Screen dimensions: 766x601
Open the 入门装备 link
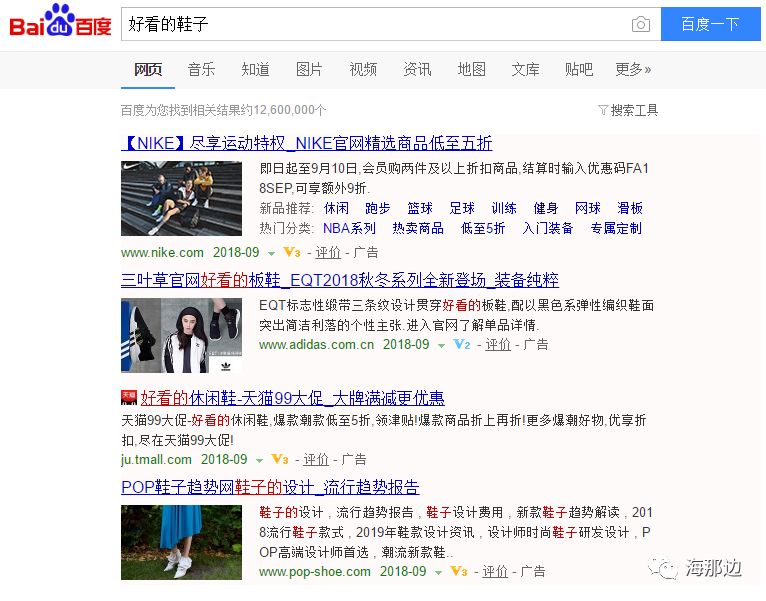pos(547,228)
